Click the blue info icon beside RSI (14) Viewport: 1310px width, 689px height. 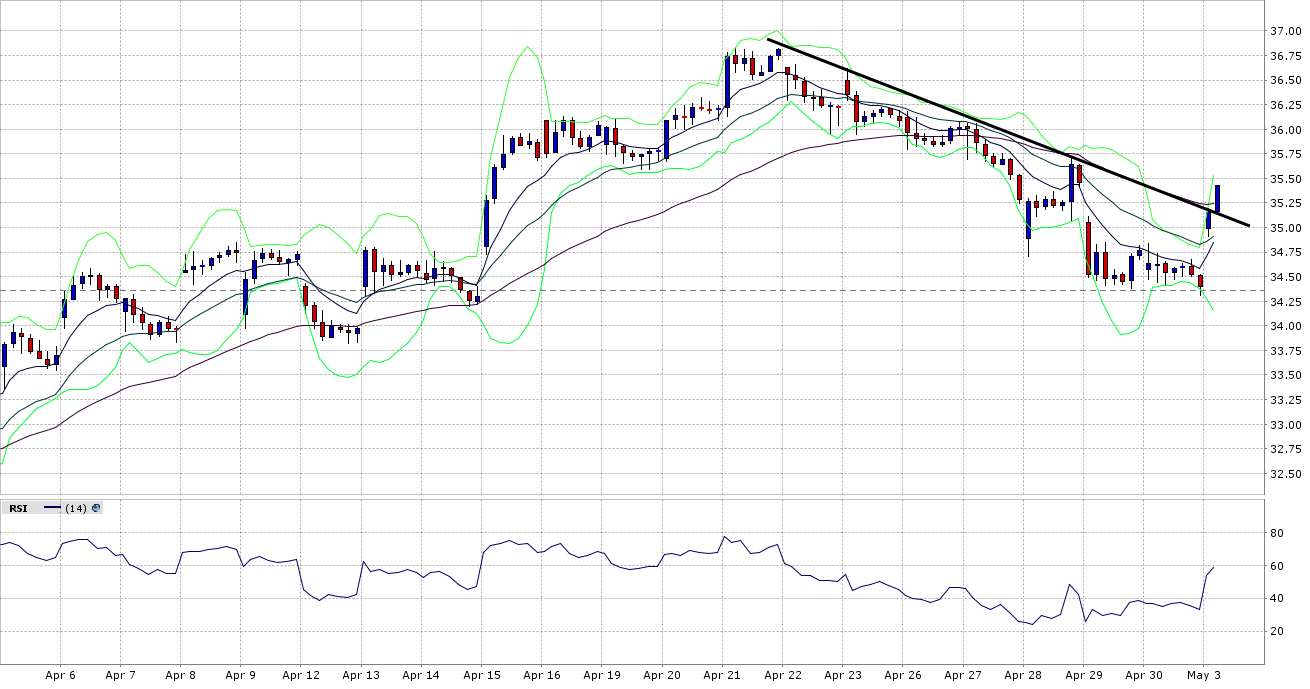click(x=96, y=508)
